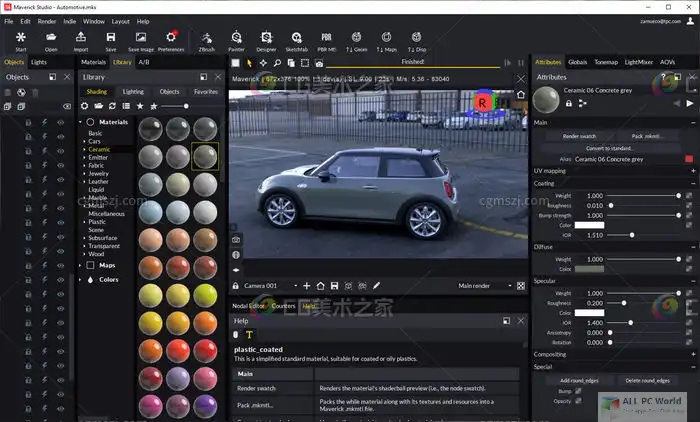This screenshot has width=700, height=422.
Task: Toggle the Bump checkbox in Special section
Action: pyautogui.click(x=578, y=392)
